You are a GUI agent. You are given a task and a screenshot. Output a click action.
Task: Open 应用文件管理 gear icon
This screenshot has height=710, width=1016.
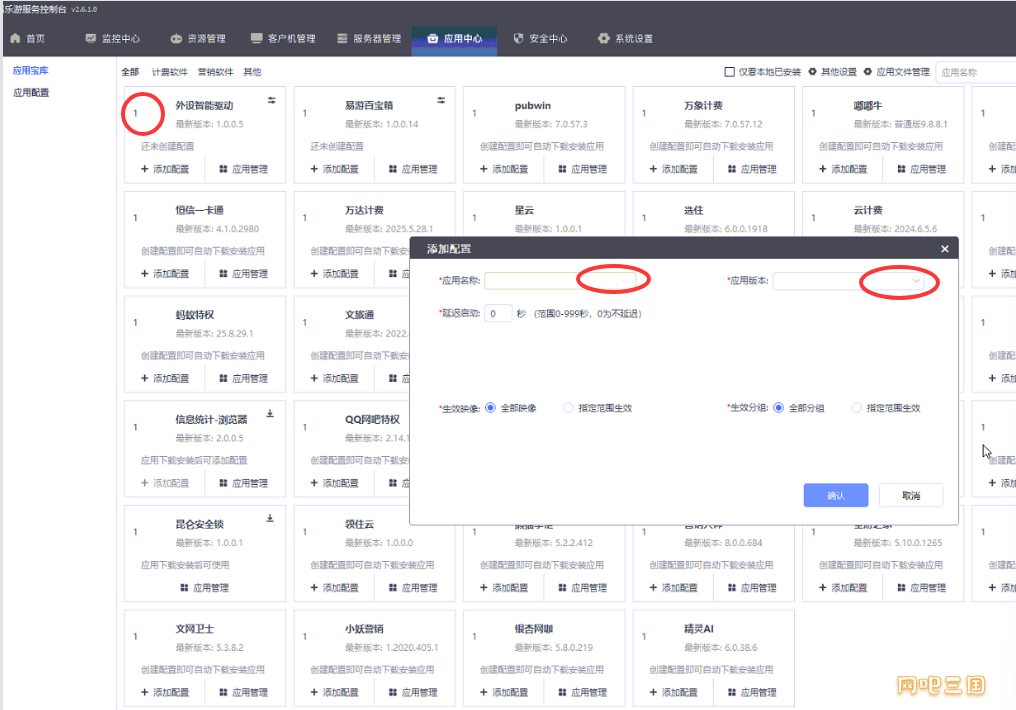[x=868, y=72]
